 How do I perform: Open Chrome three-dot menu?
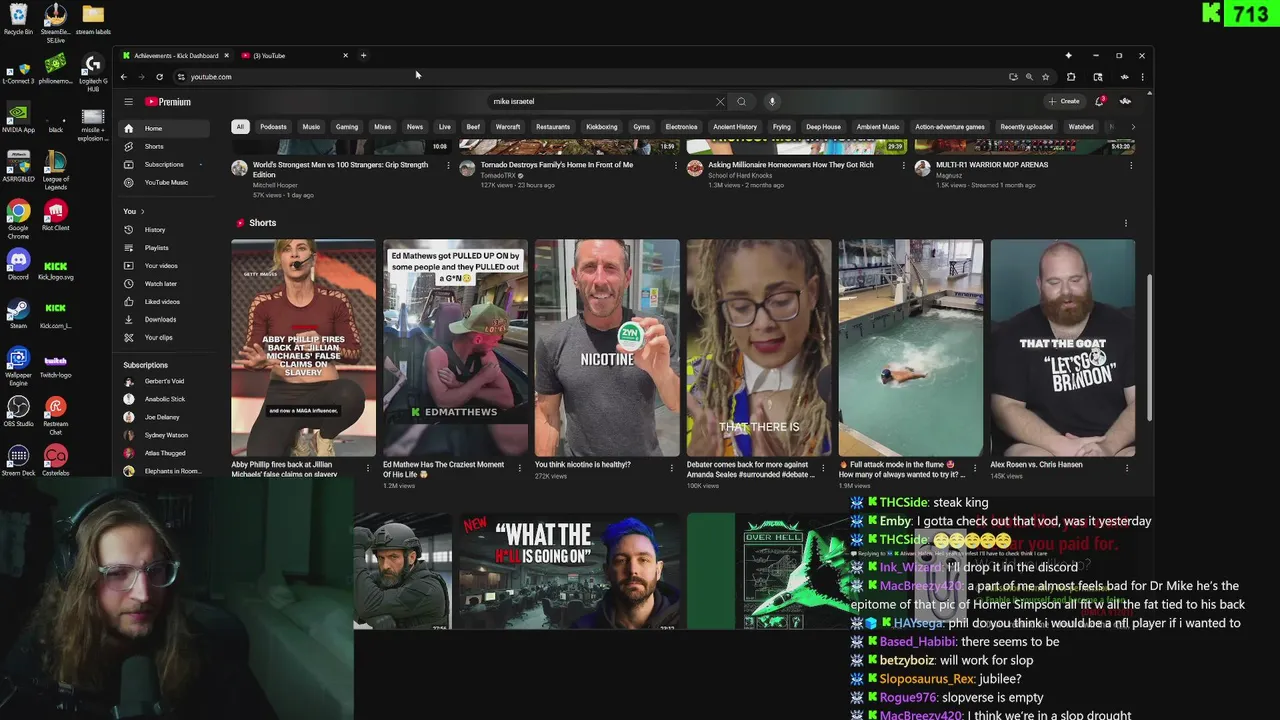(x=1142, y=77)
